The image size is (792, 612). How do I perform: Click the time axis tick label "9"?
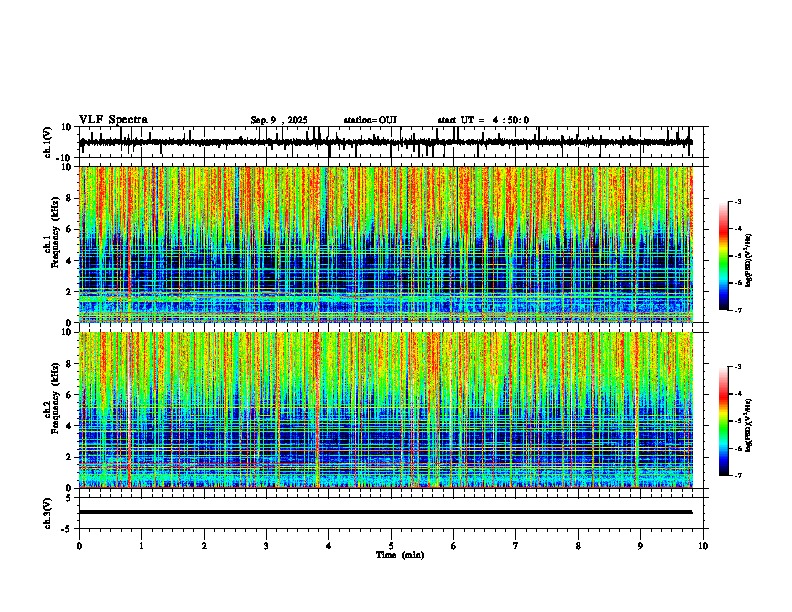coord(640,546)
